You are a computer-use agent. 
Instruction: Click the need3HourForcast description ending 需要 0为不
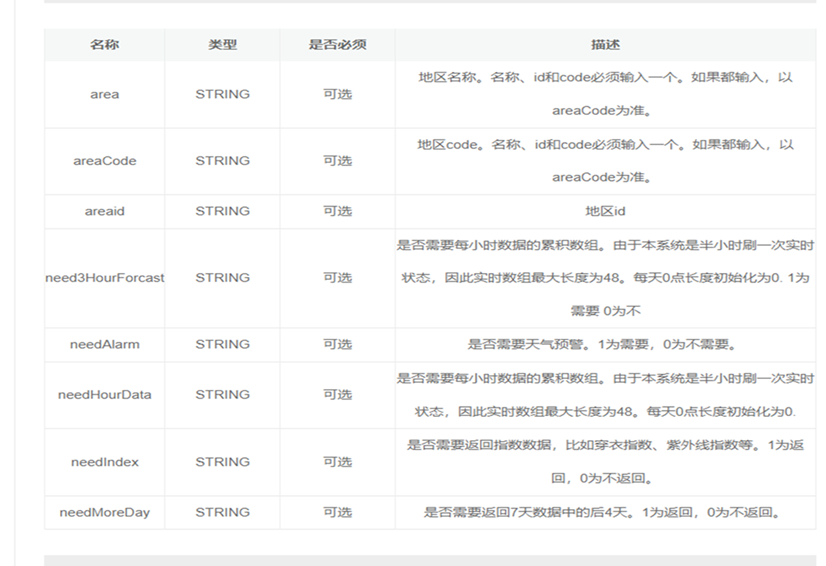pyautogui.click(x=605, y=278)
